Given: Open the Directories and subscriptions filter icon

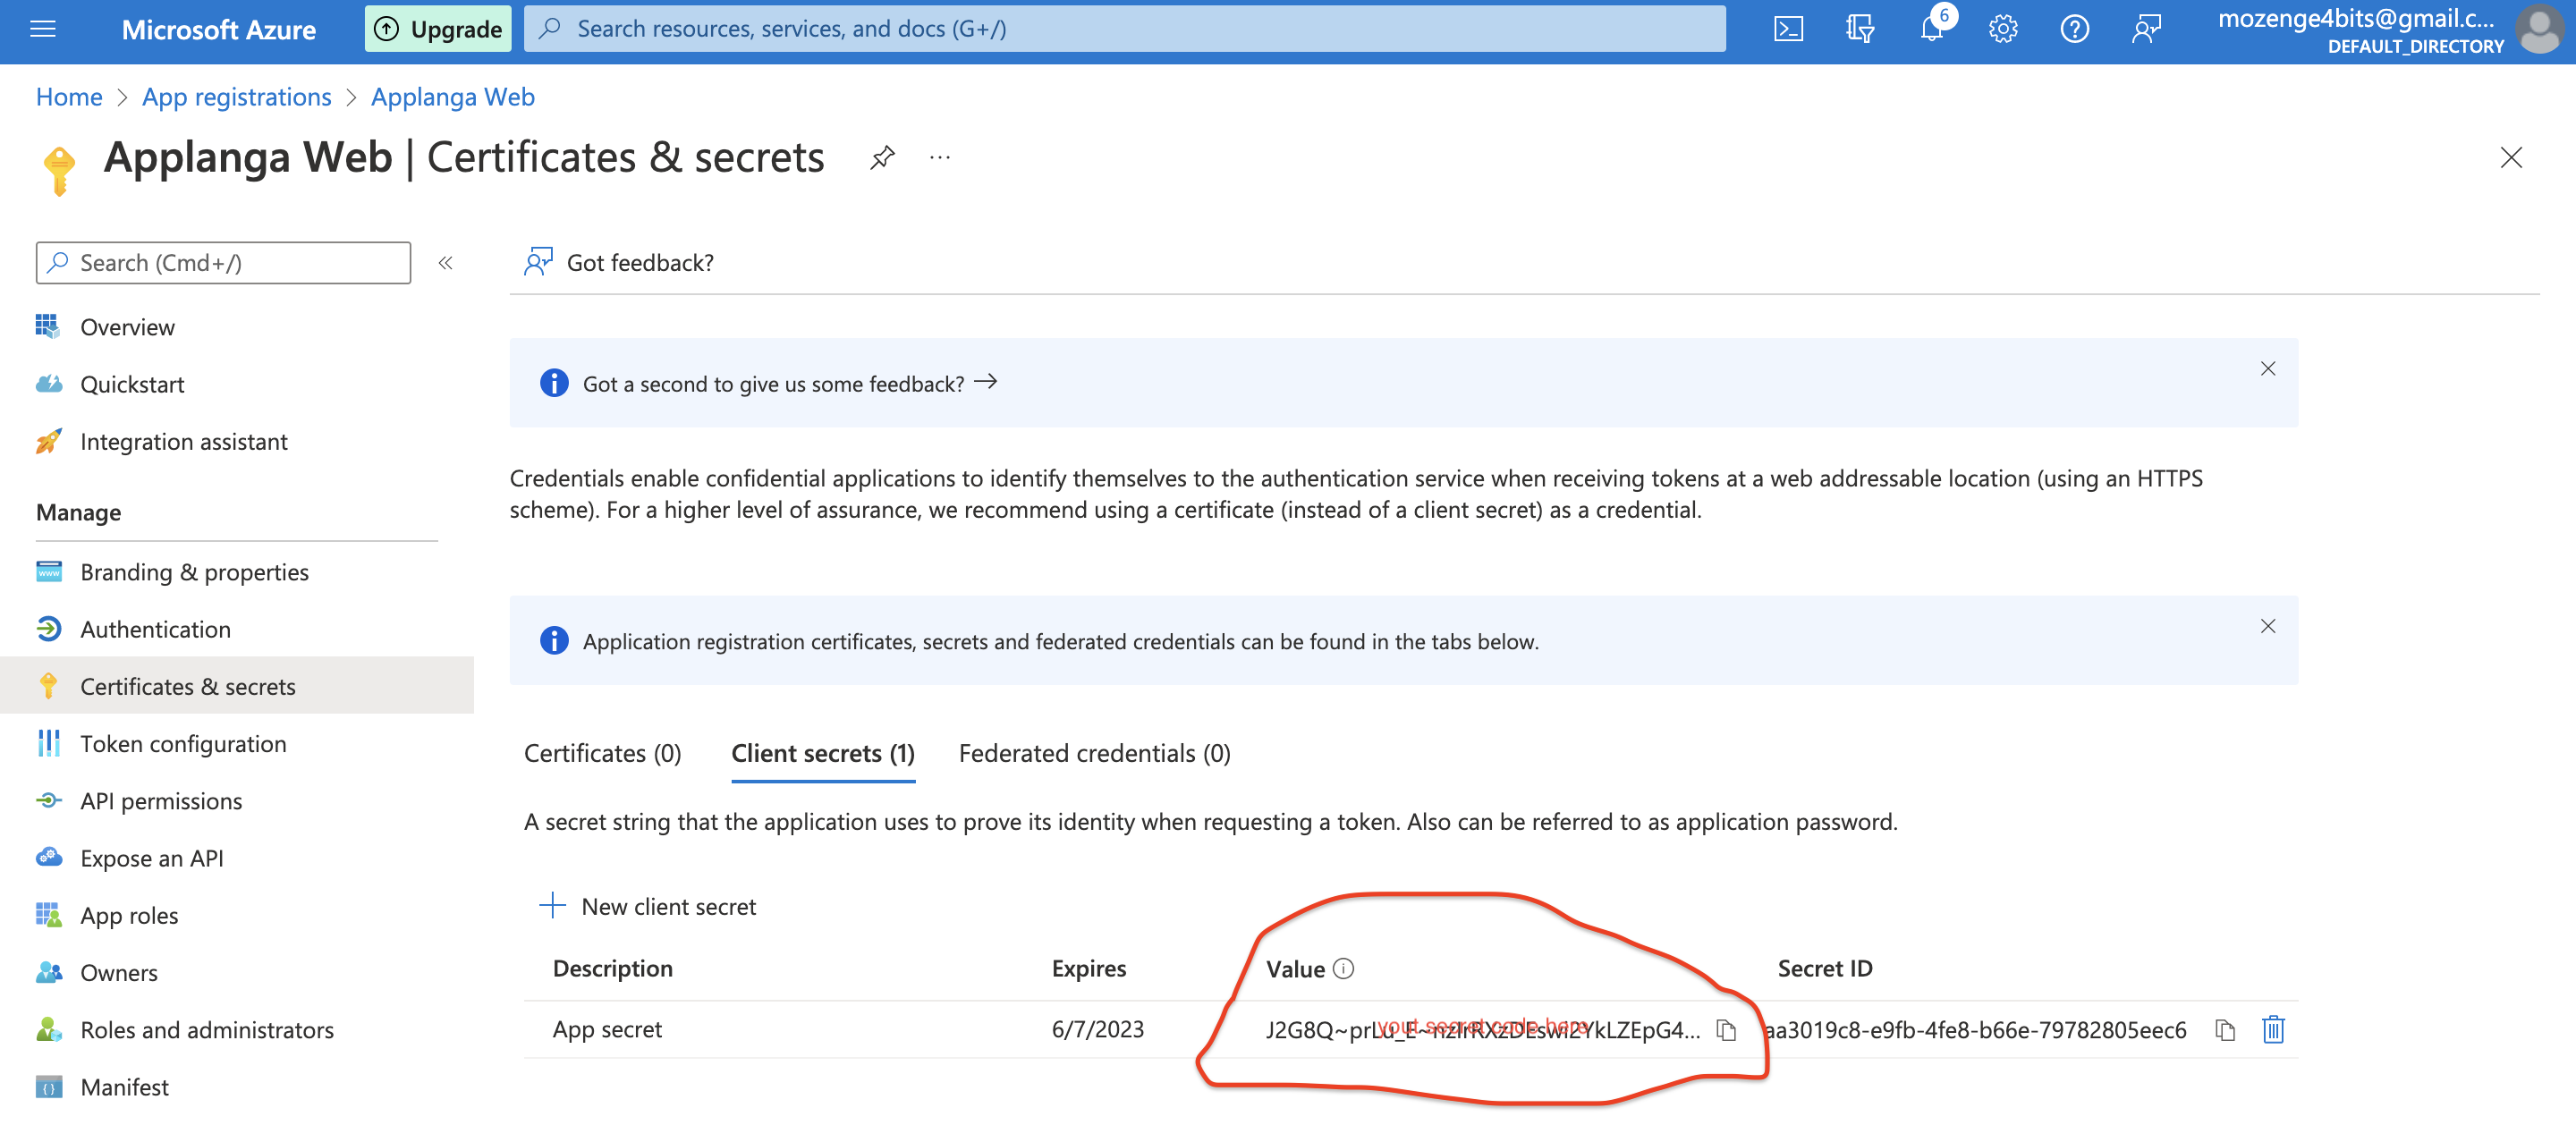Looking at the screenshot, I should click(1859, 29).
